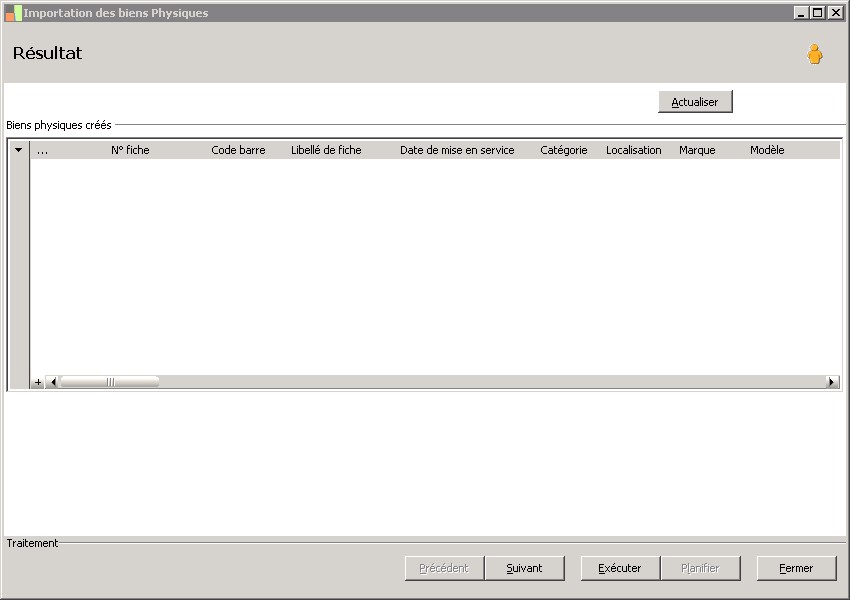Image resolution: width=850 pixels, height=600 pixels.
Task: Open the ellipsis column header
Action: click(42, 150)
